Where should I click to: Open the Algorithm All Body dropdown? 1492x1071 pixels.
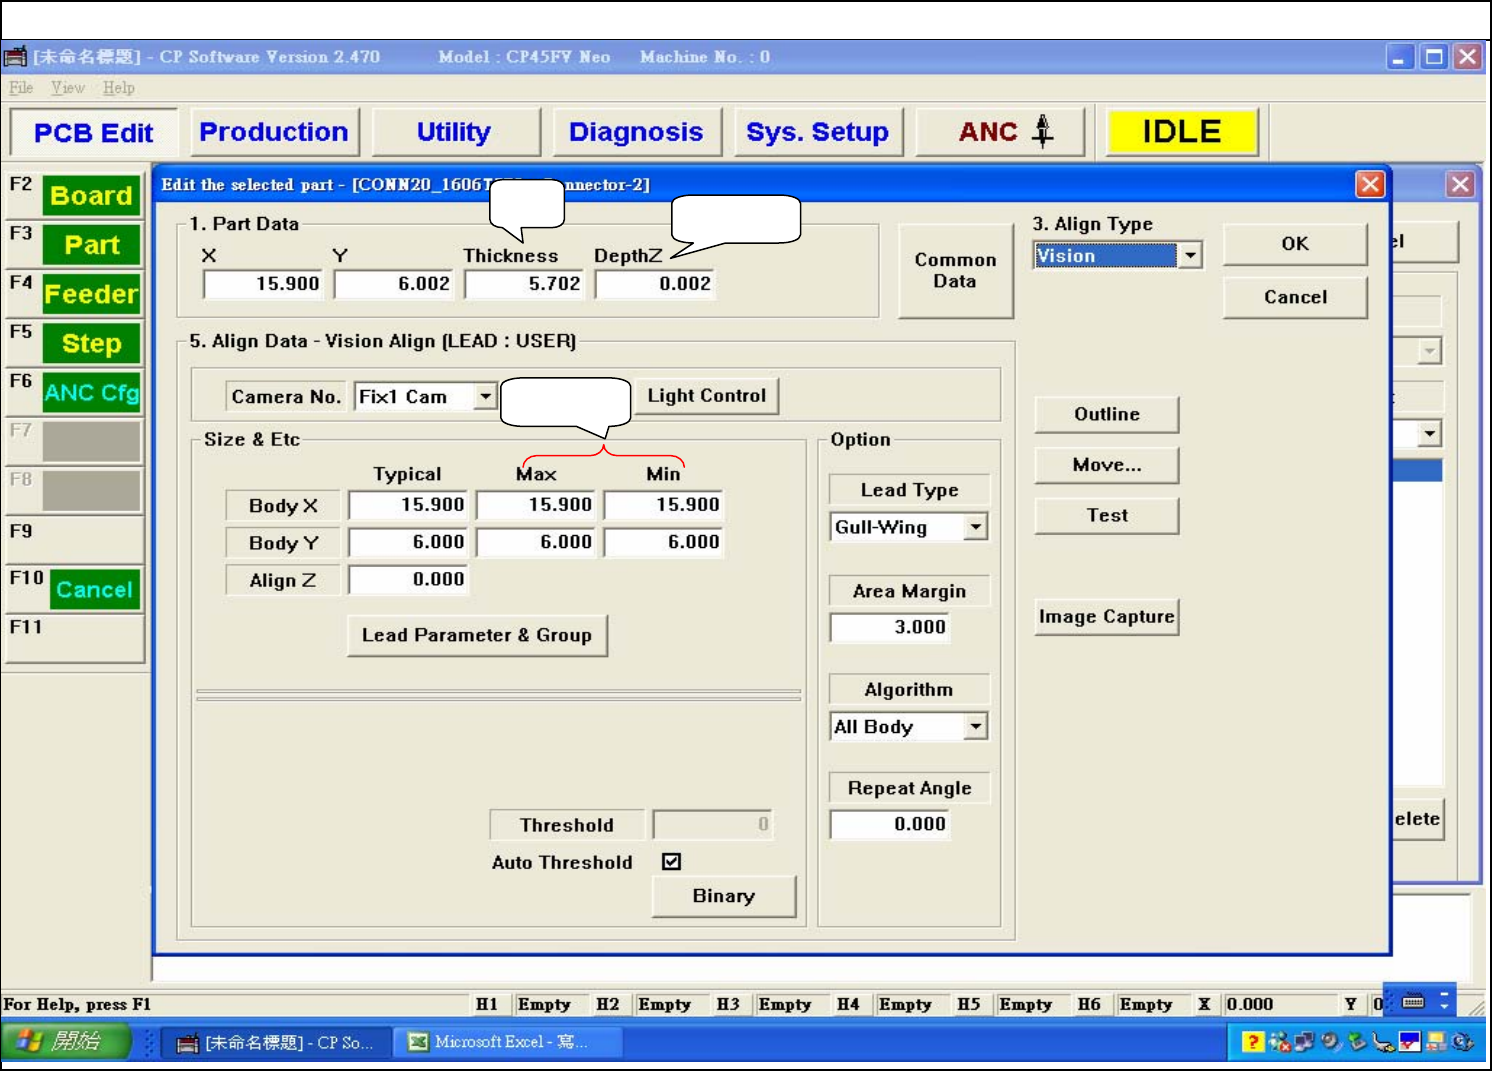(976, 727)
